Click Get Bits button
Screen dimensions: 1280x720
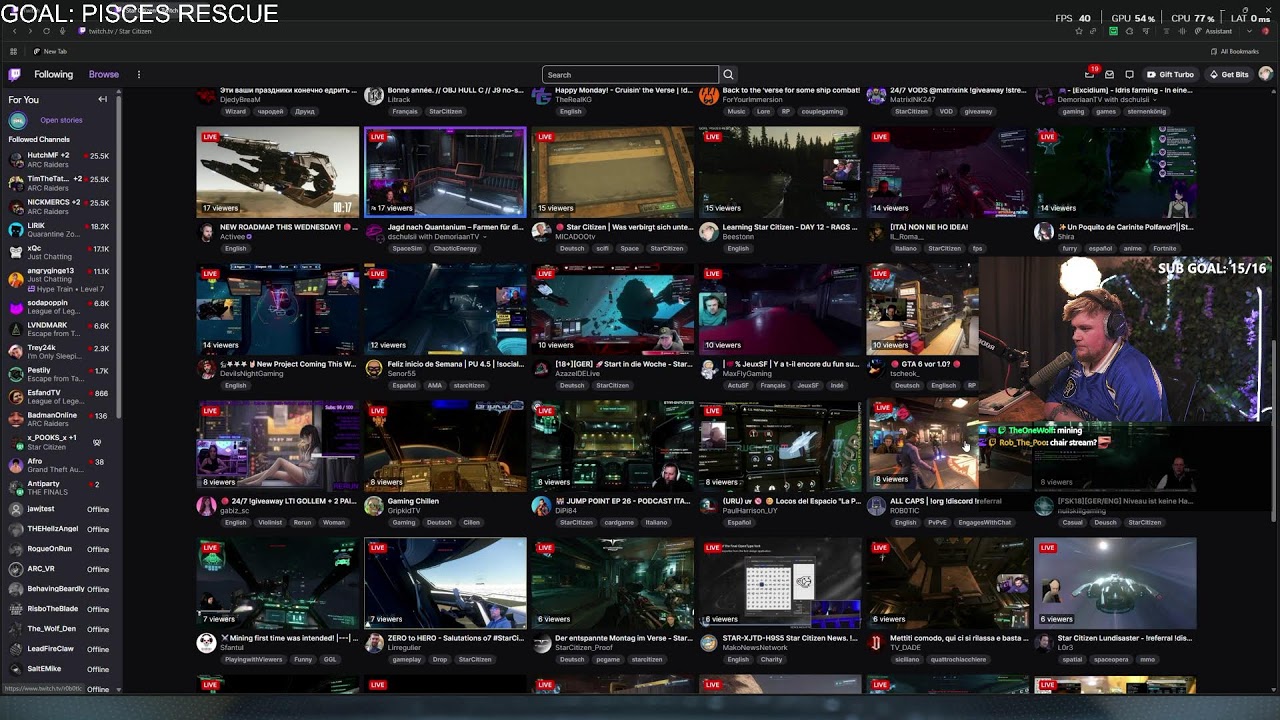point(1229,74)
